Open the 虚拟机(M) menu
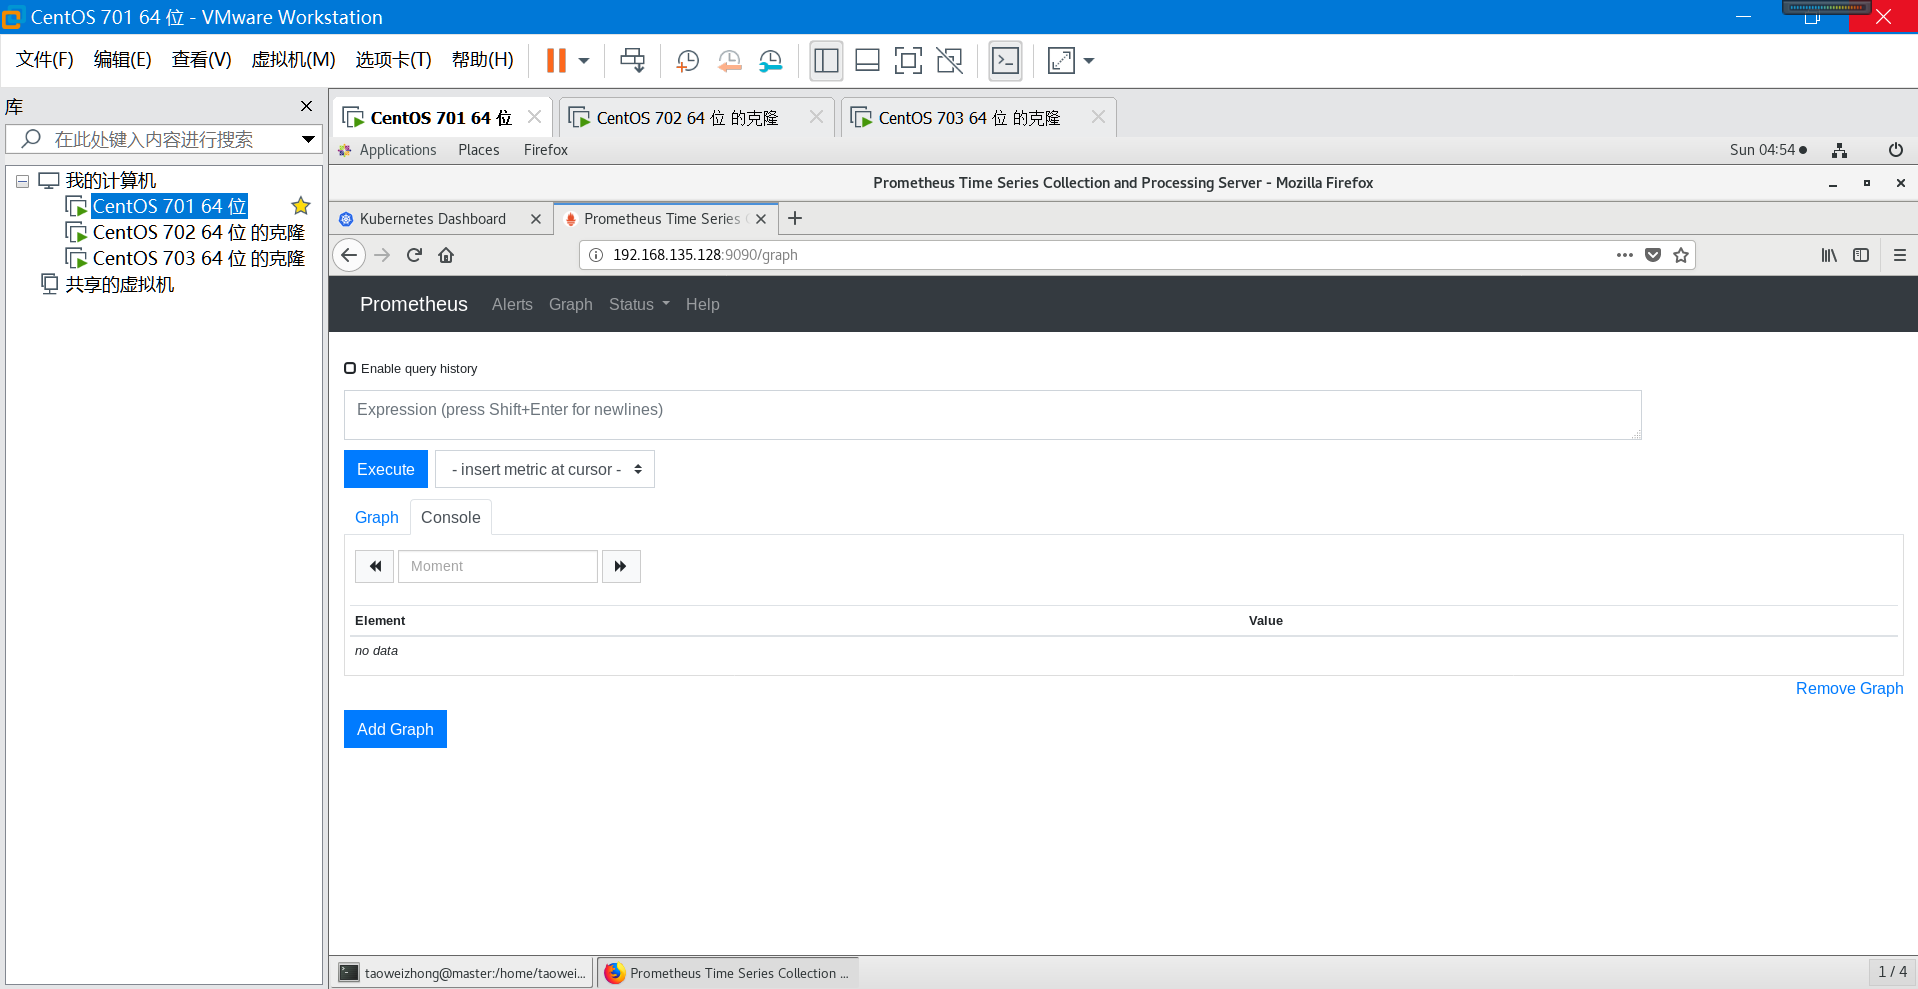This screenshot has width=1918, height=989. (x=293, y=60)
